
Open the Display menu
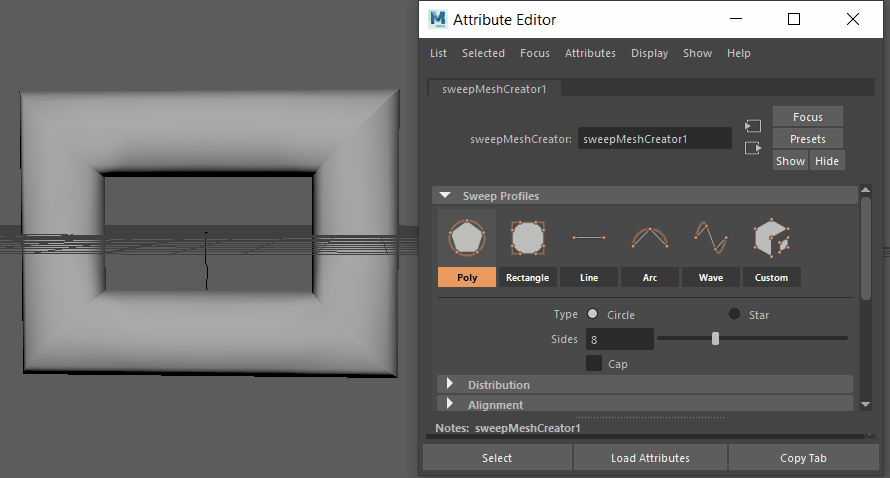tap(649, 53)
